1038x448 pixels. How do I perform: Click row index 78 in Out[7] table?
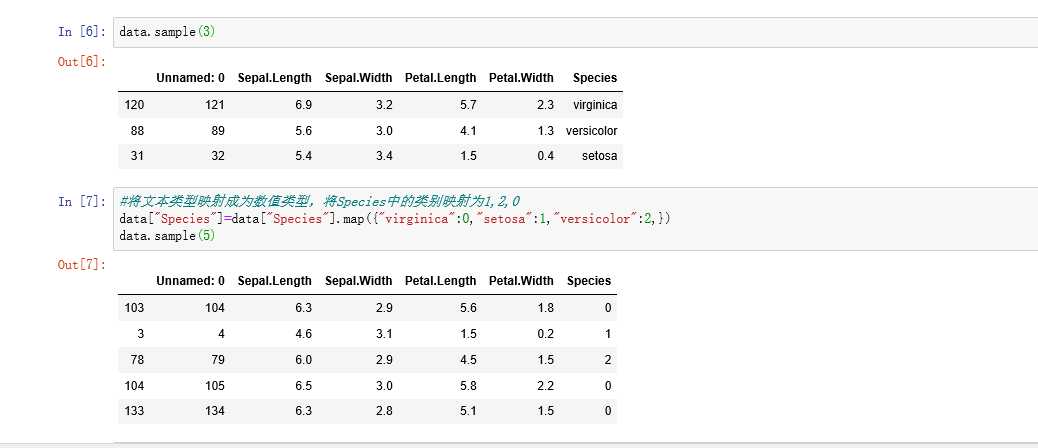(x=137, y=360)
